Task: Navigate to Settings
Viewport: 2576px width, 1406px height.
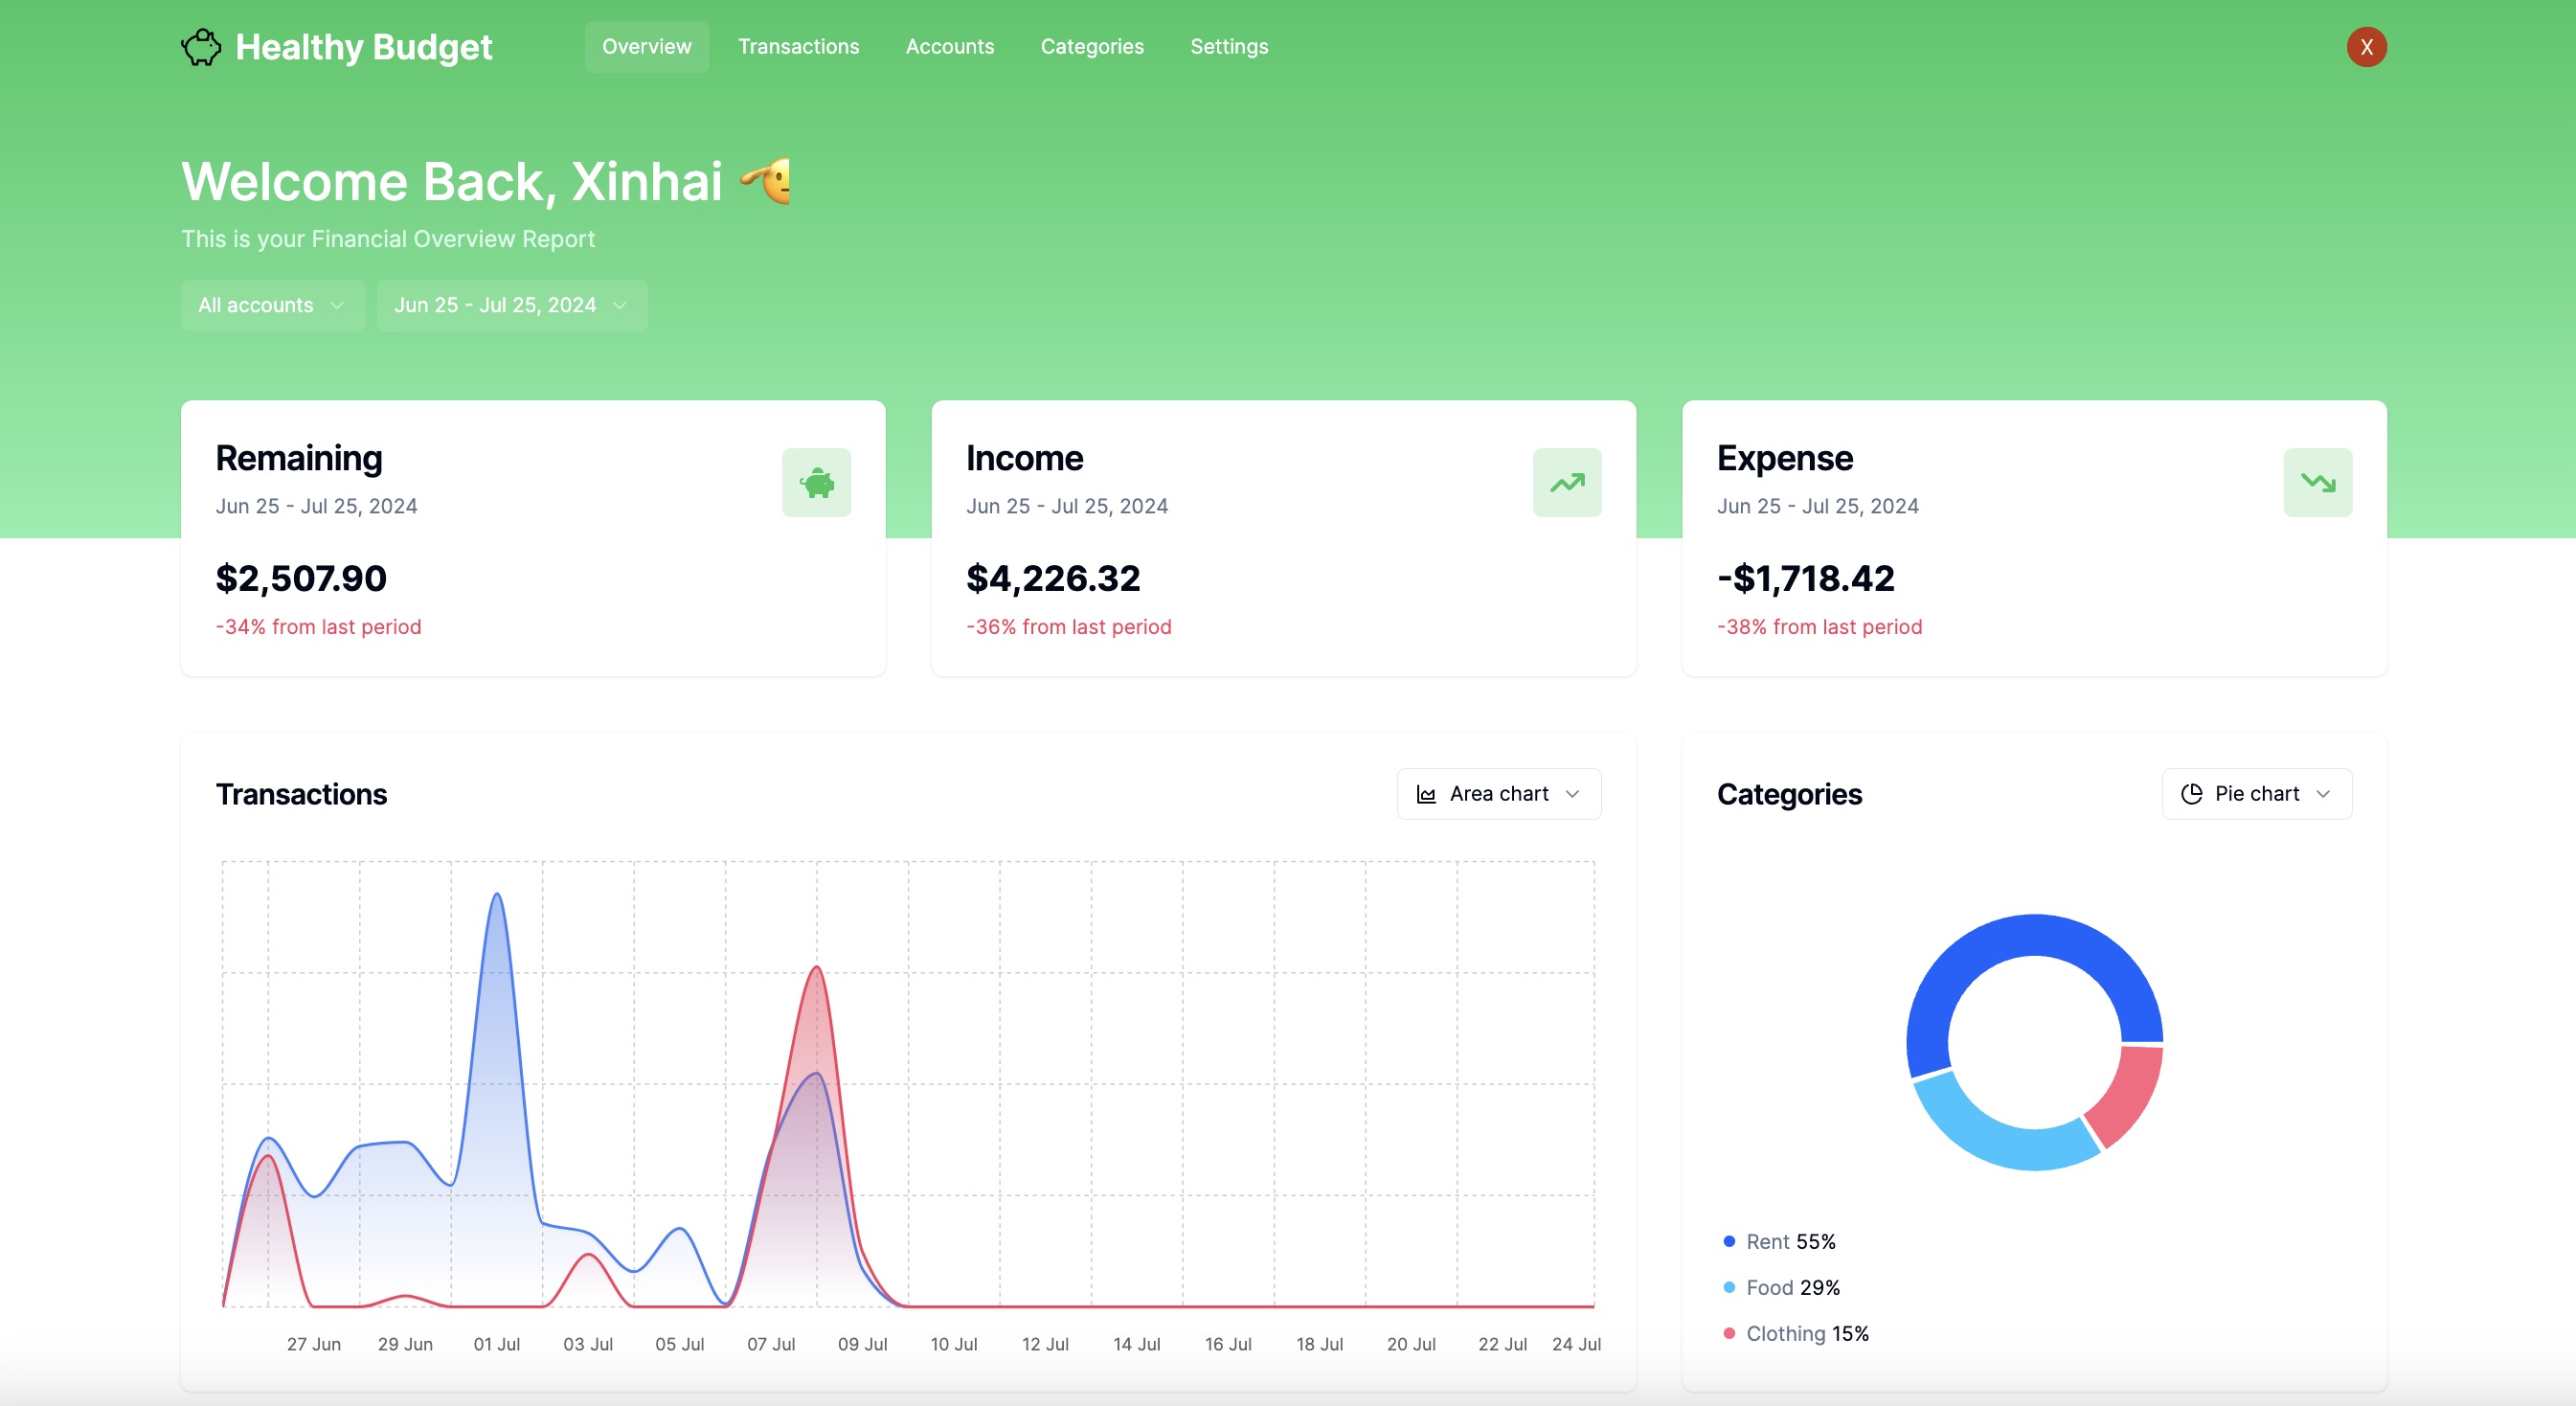Action: [x=1228, y=46]
